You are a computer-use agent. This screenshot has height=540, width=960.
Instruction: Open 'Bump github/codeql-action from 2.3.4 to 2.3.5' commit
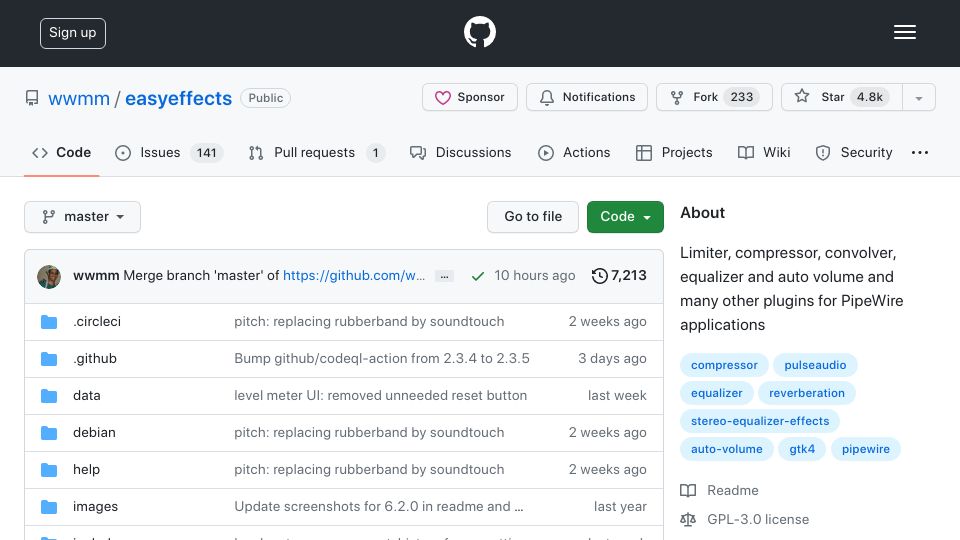click(382, 358)
